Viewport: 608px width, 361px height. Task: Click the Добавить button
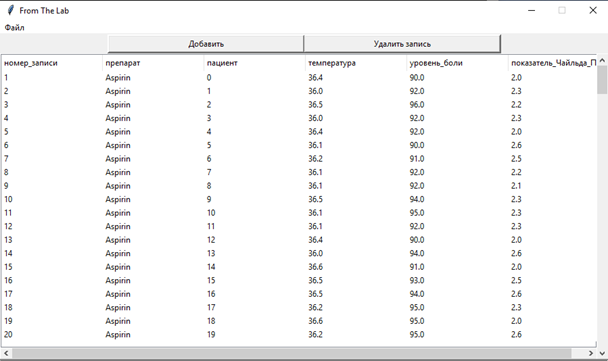click(206, 44)
